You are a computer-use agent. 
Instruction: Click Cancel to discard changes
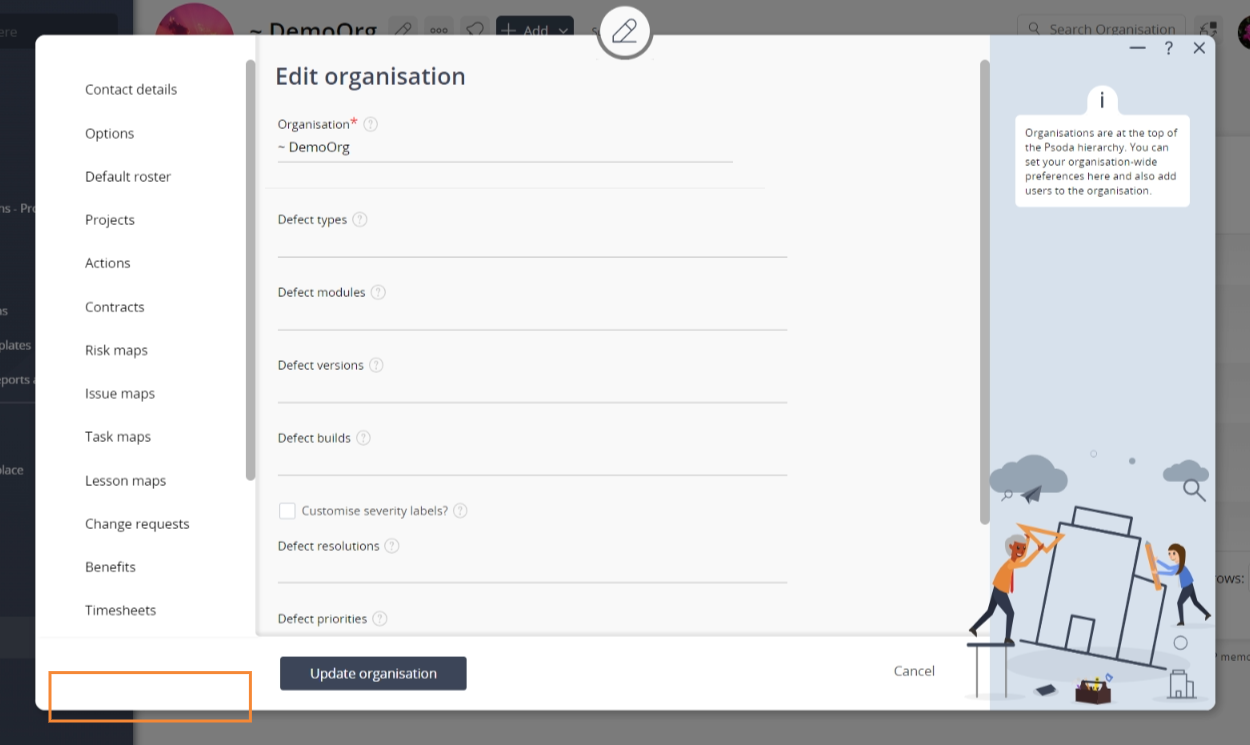(x=914, y=671)
